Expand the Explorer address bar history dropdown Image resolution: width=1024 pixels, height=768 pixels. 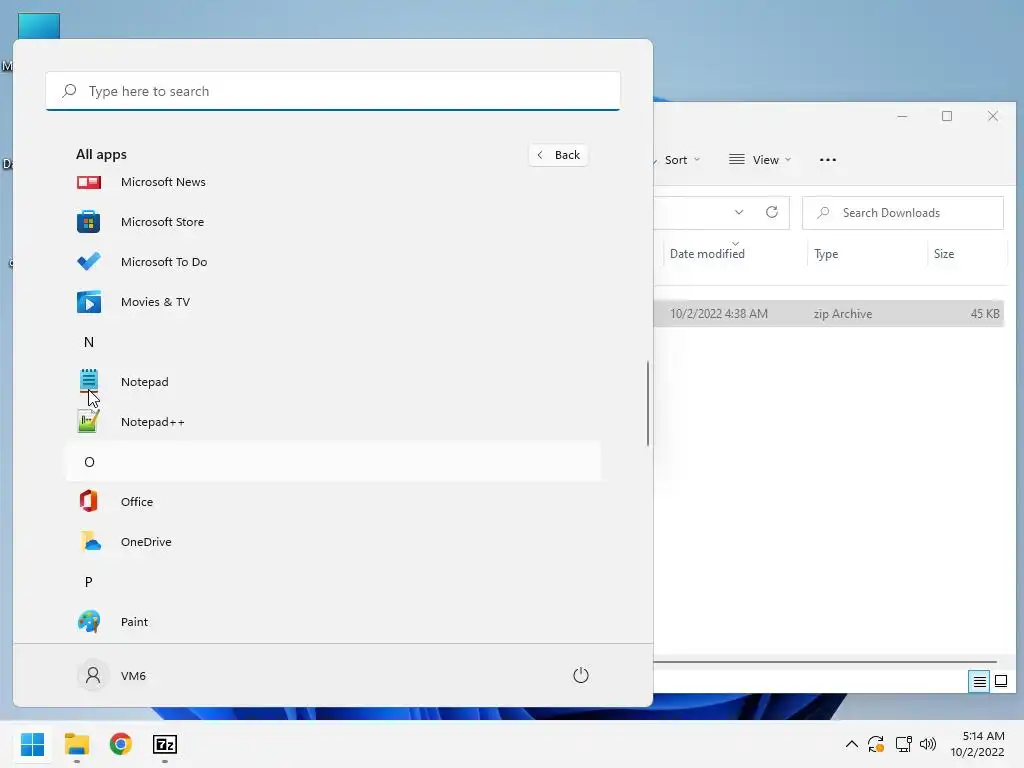[739, 212]
